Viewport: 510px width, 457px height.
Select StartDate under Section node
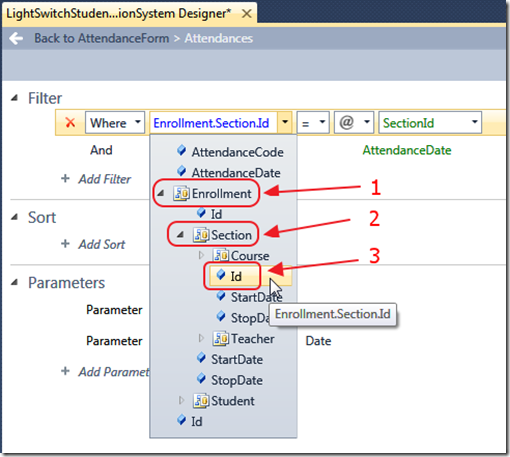tap(256, 297)
